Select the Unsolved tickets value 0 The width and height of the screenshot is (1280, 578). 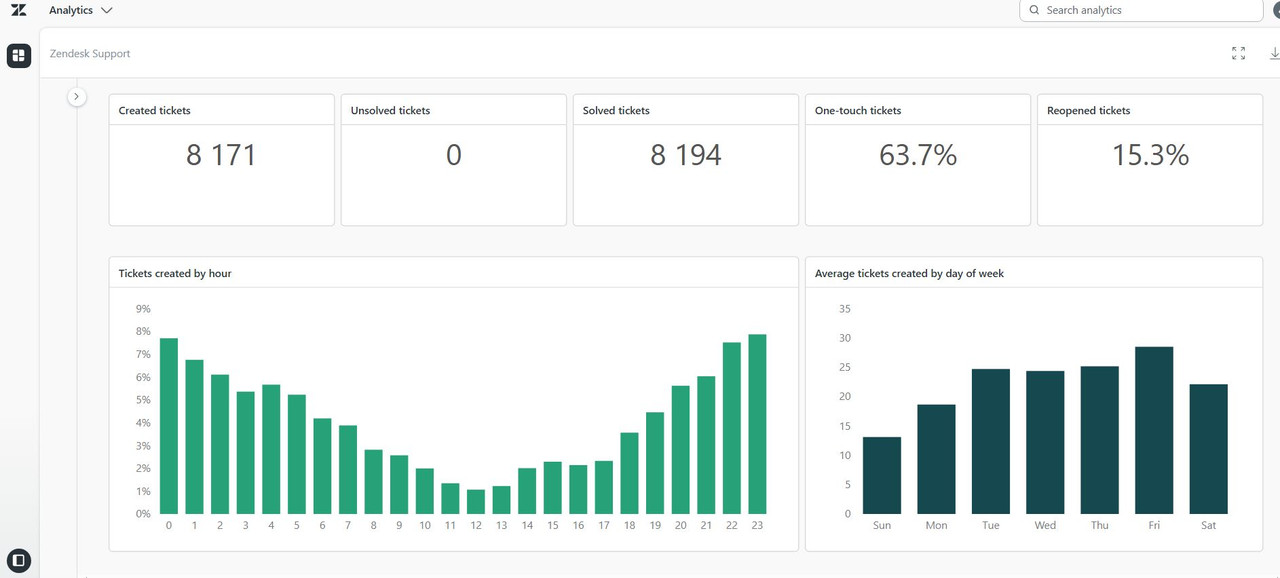pyautogui.click(x=454, y=155)
